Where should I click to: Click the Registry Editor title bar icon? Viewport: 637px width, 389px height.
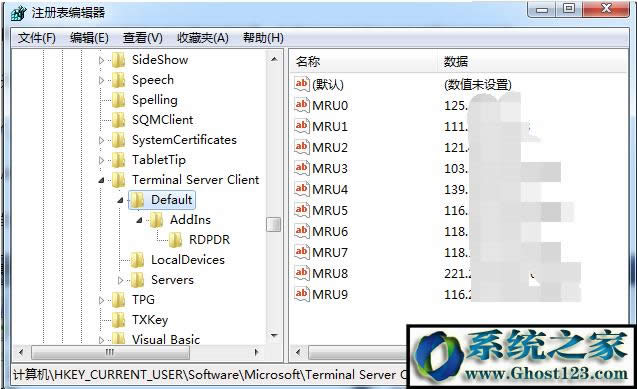click(x=19, y=13)
